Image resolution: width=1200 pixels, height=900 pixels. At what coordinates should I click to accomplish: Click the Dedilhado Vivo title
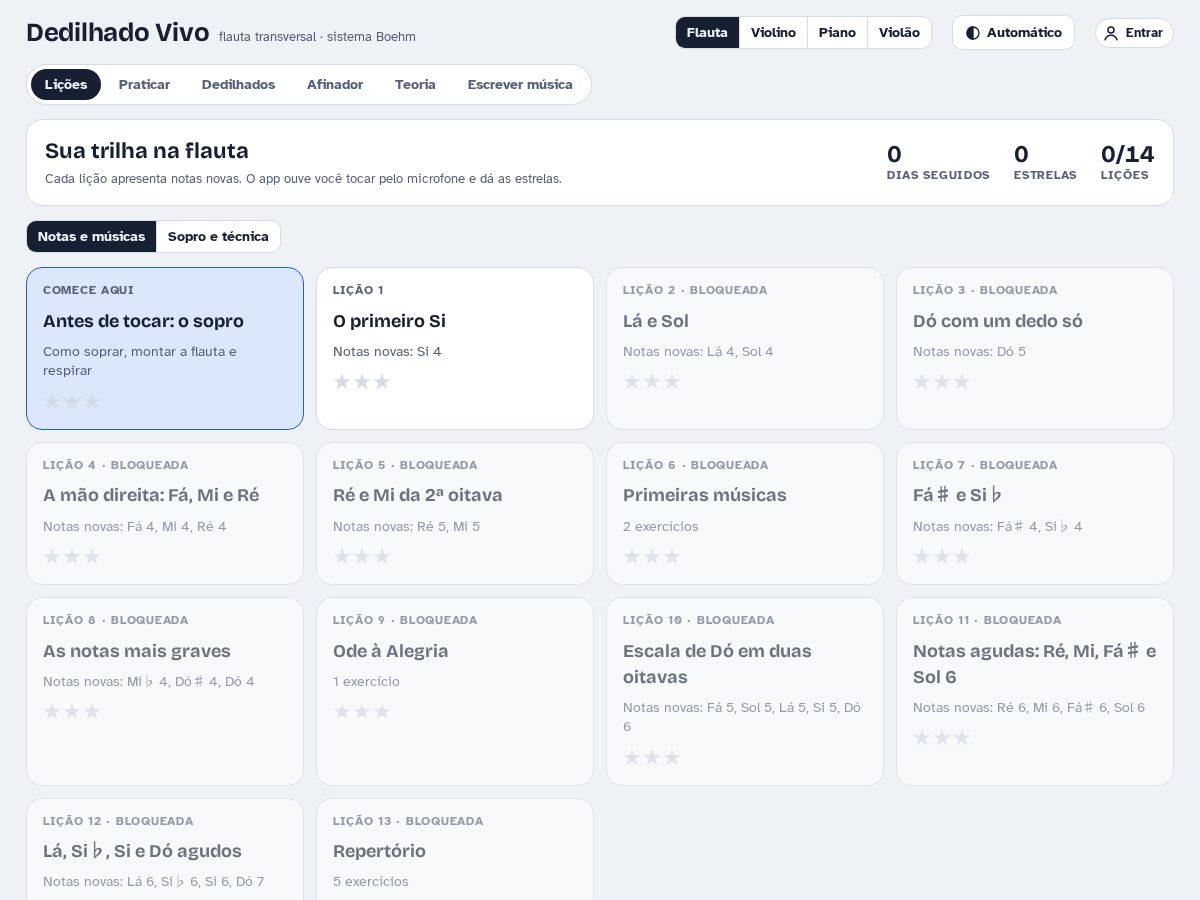tap(118, 32)
